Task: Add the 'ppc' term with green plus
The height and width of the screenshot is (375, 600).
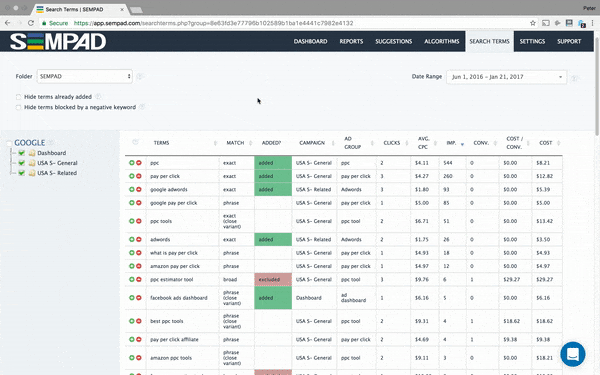Action: coord(132,163)
